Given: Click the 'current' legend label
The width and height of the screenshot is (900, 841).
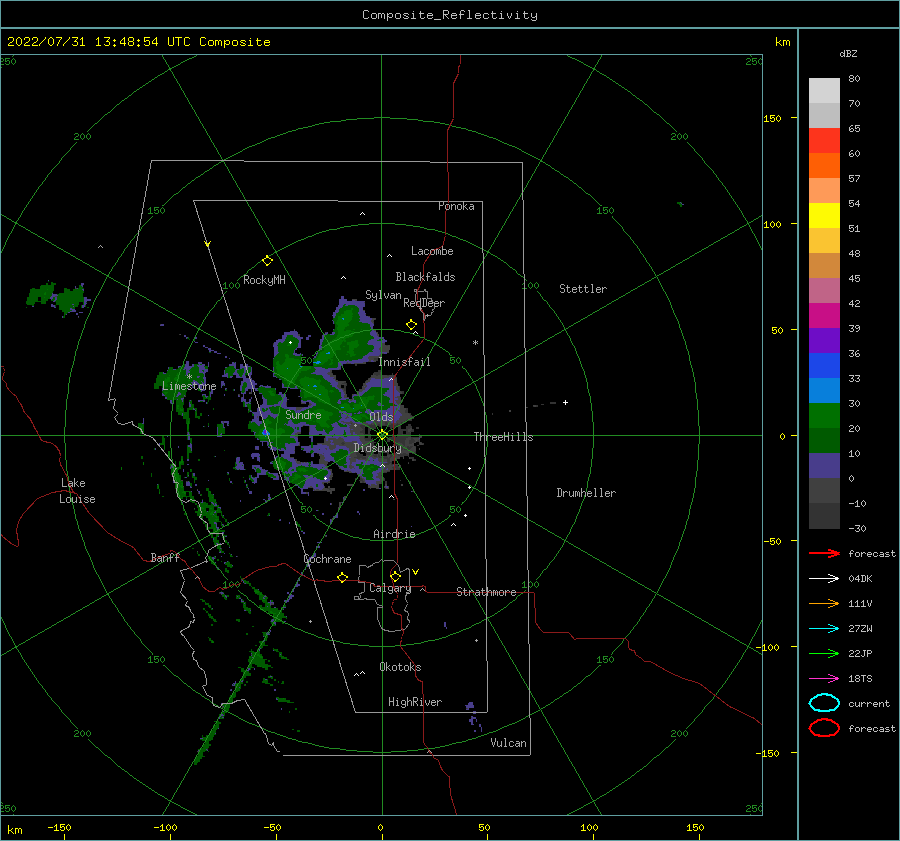Looking at the screenshot, I should (x=869, y=703).
